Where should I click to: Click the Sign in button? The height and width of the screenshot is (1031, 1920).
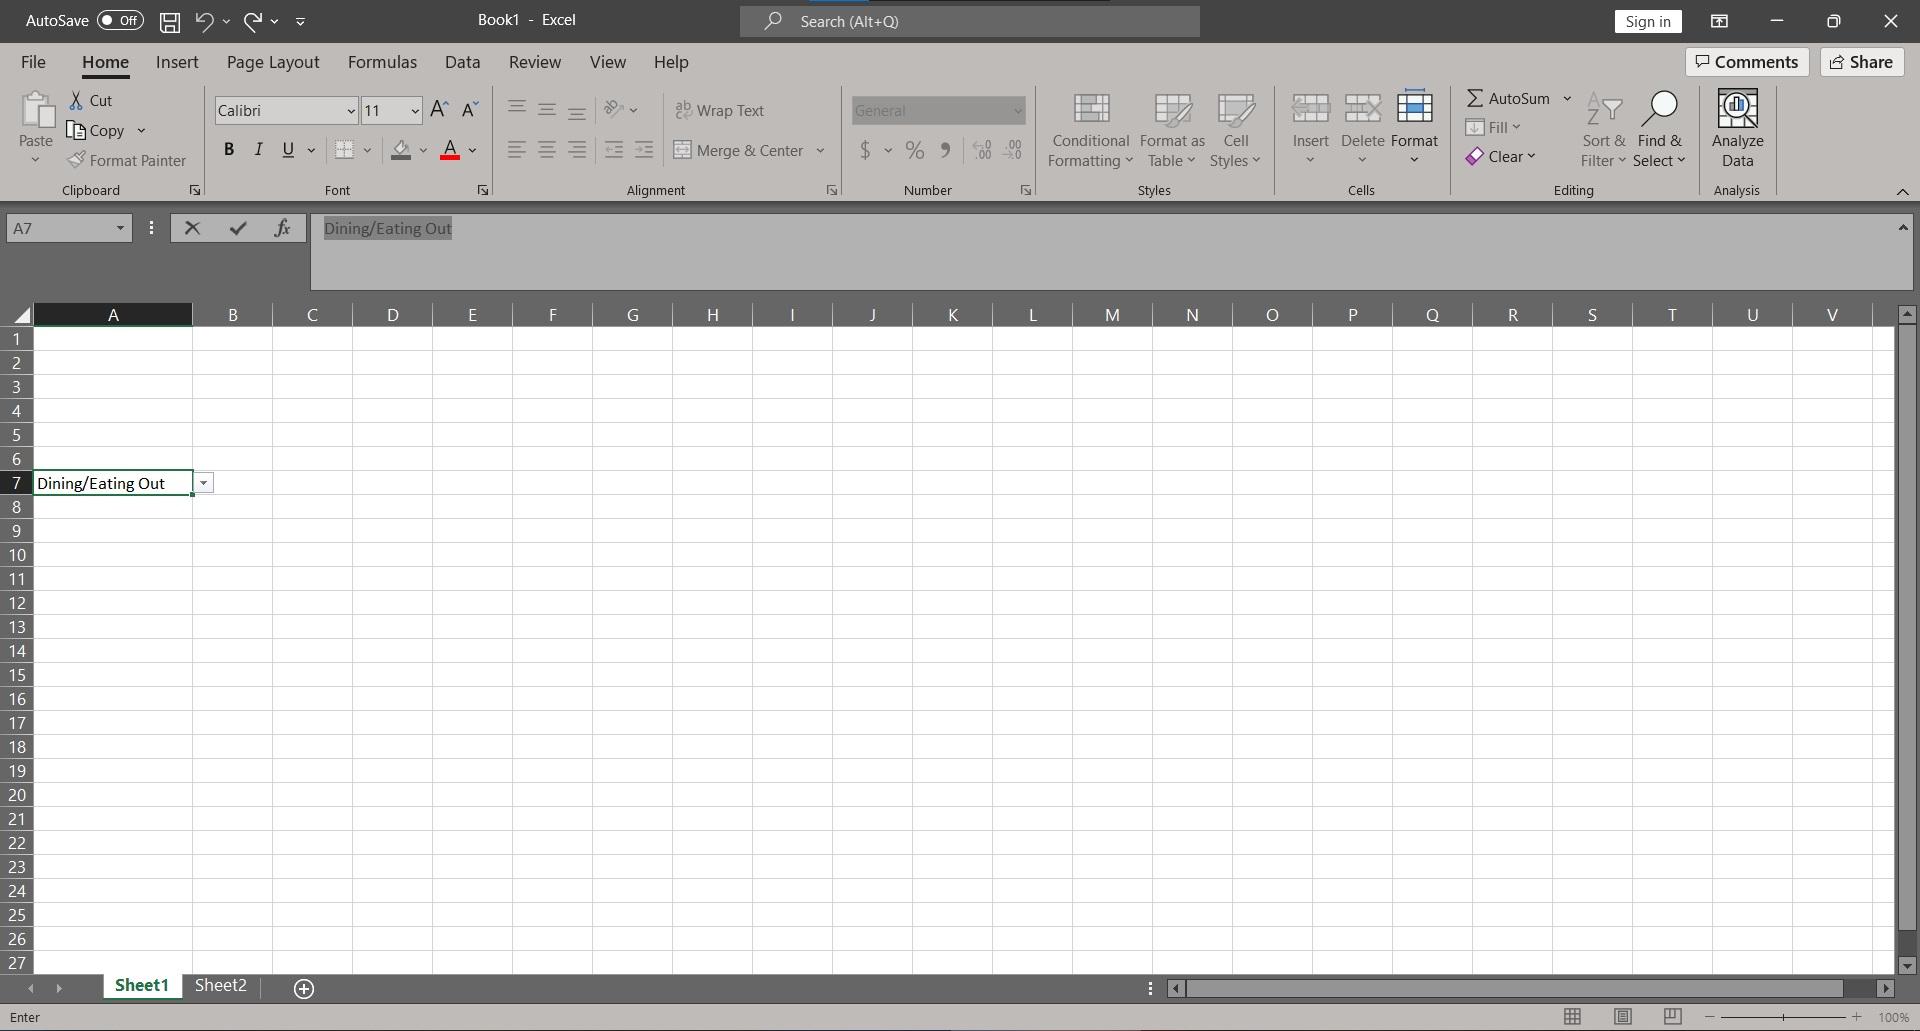[1647, 21]
